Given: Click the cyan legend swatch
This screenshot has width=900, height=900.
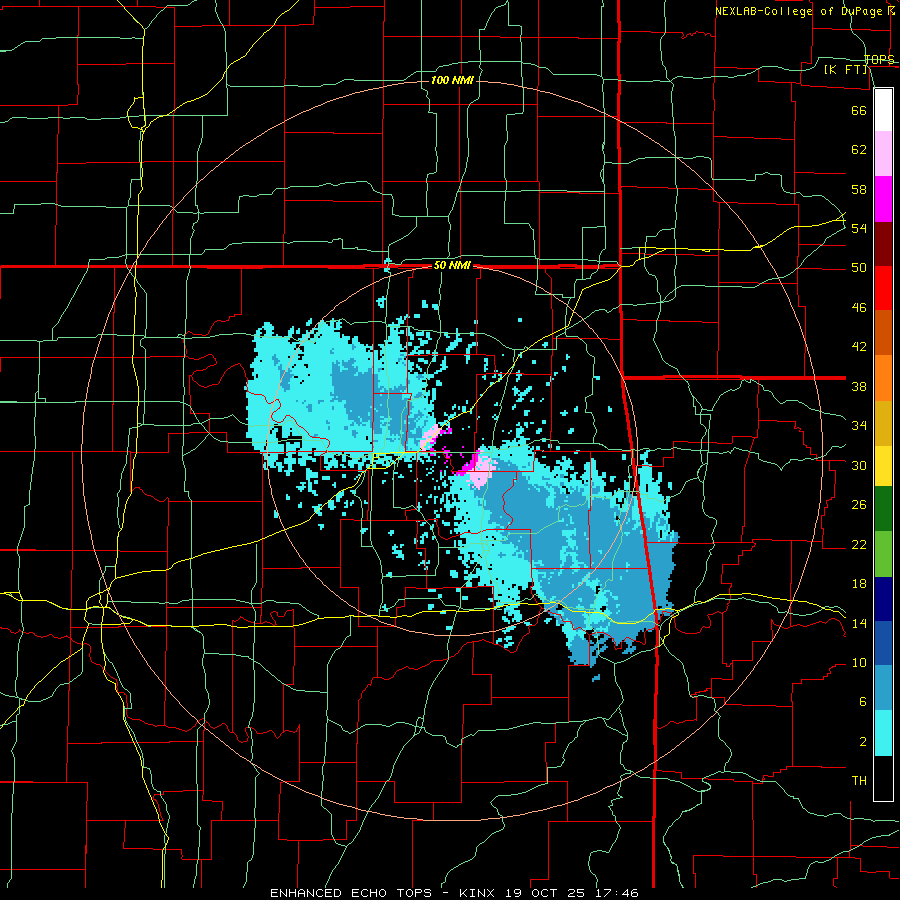Looking at the screenshot, I should coord(883,733).
